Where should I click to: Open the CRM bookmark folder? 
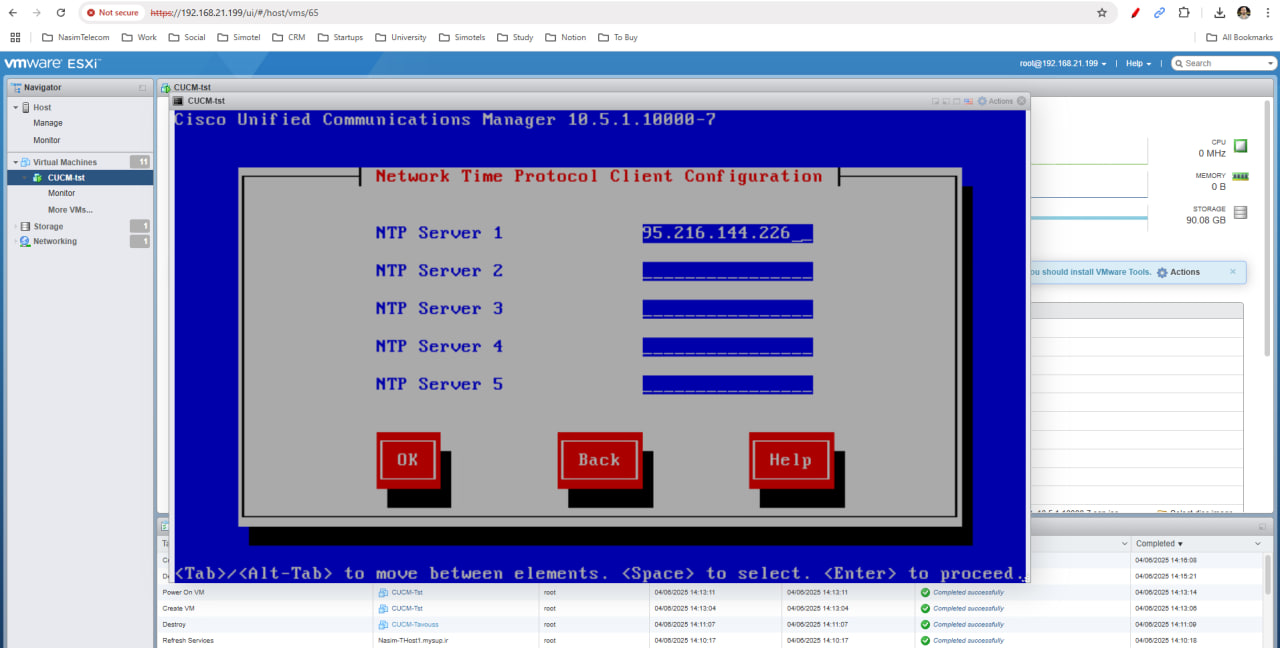[x=288, y=37]
